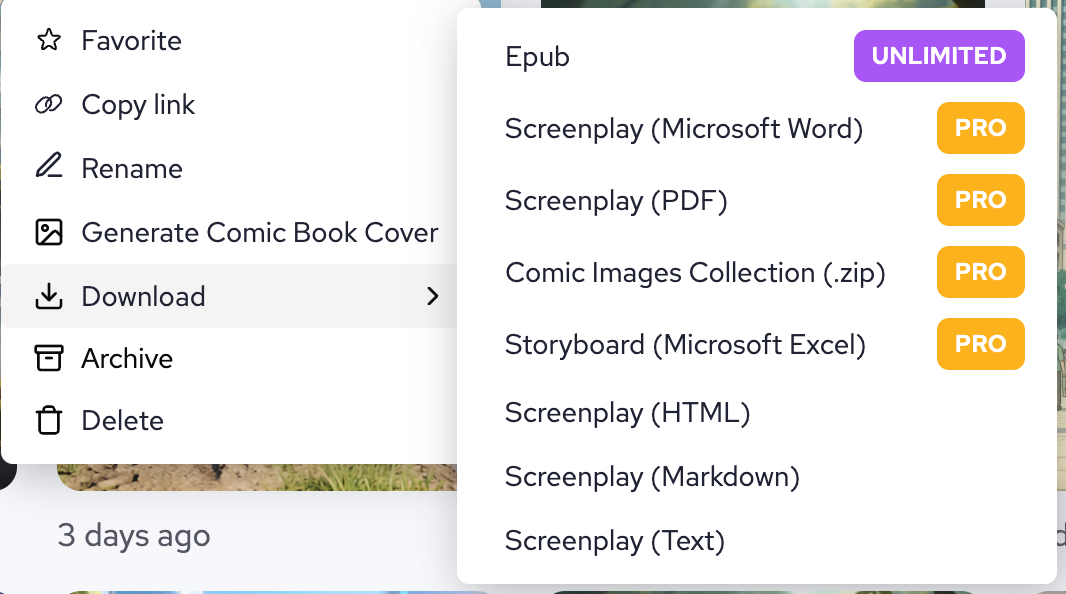Select Epub download format

coord(537,57)
